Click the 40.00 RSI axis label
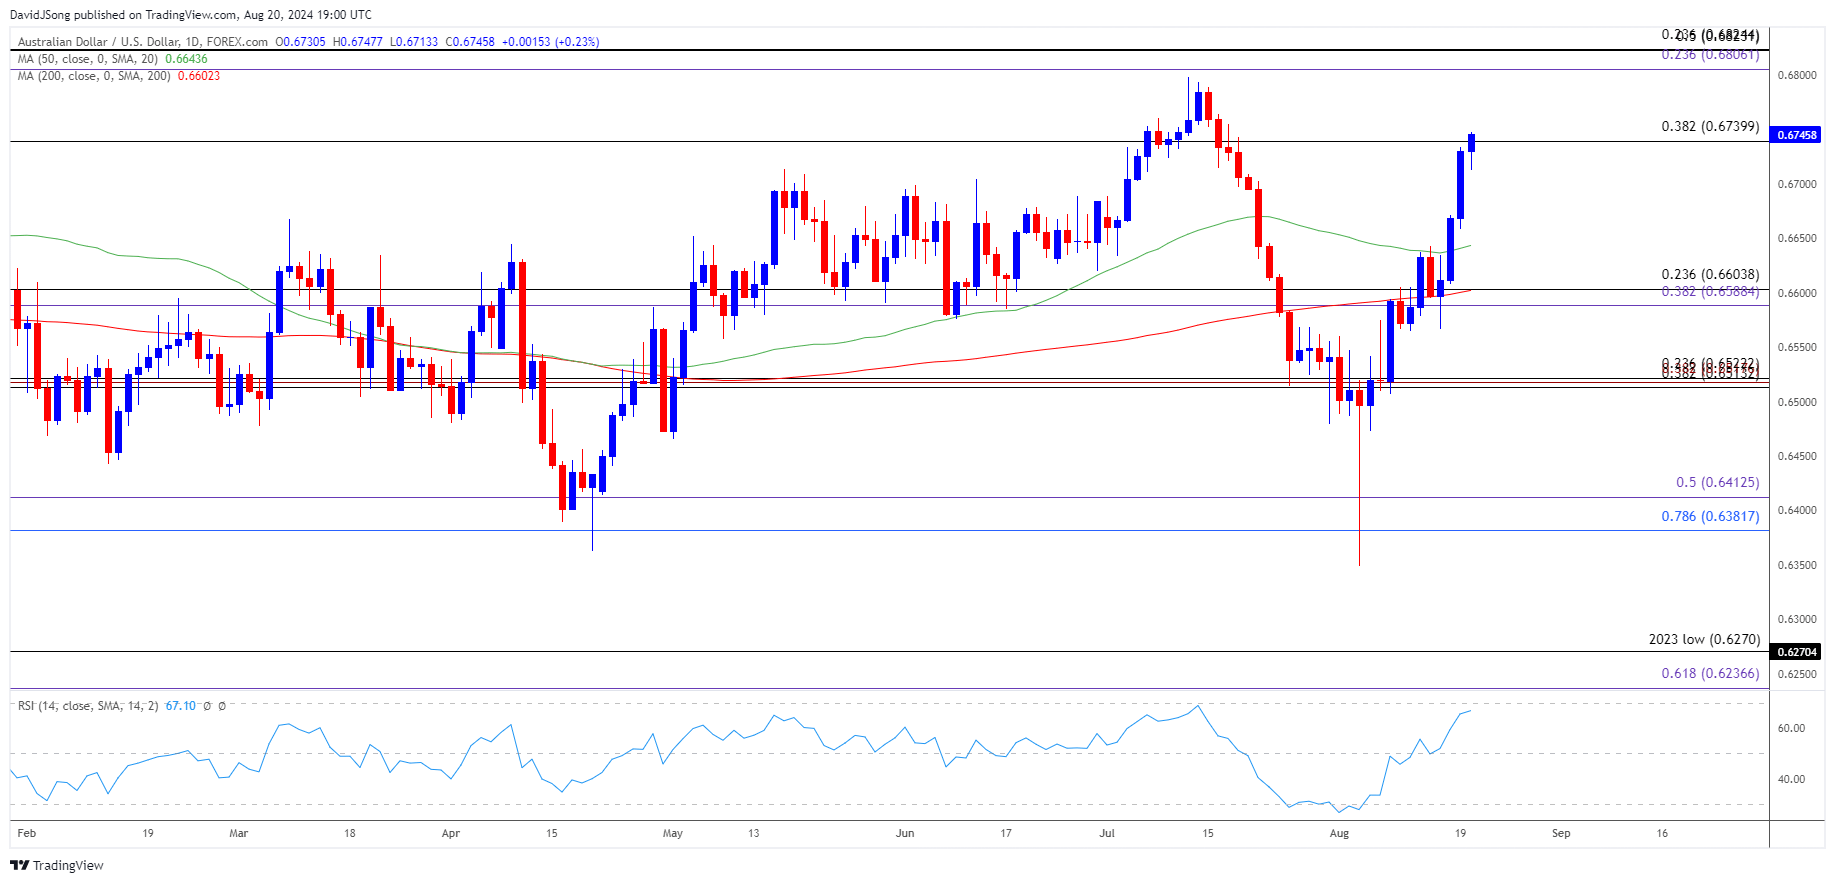1835x883 pixels. 1791,780
